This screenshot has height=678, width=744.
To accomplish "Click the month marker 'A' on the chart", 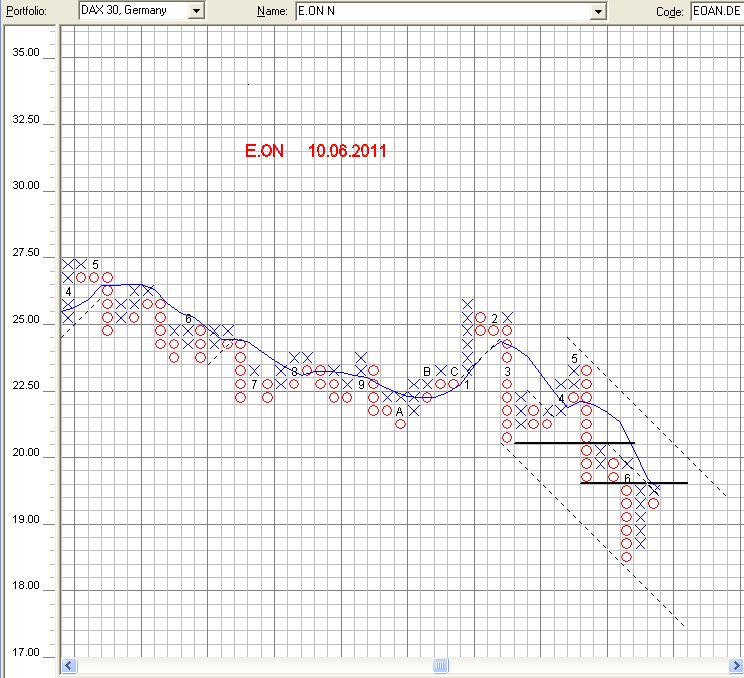I will (x=400, y=411).
